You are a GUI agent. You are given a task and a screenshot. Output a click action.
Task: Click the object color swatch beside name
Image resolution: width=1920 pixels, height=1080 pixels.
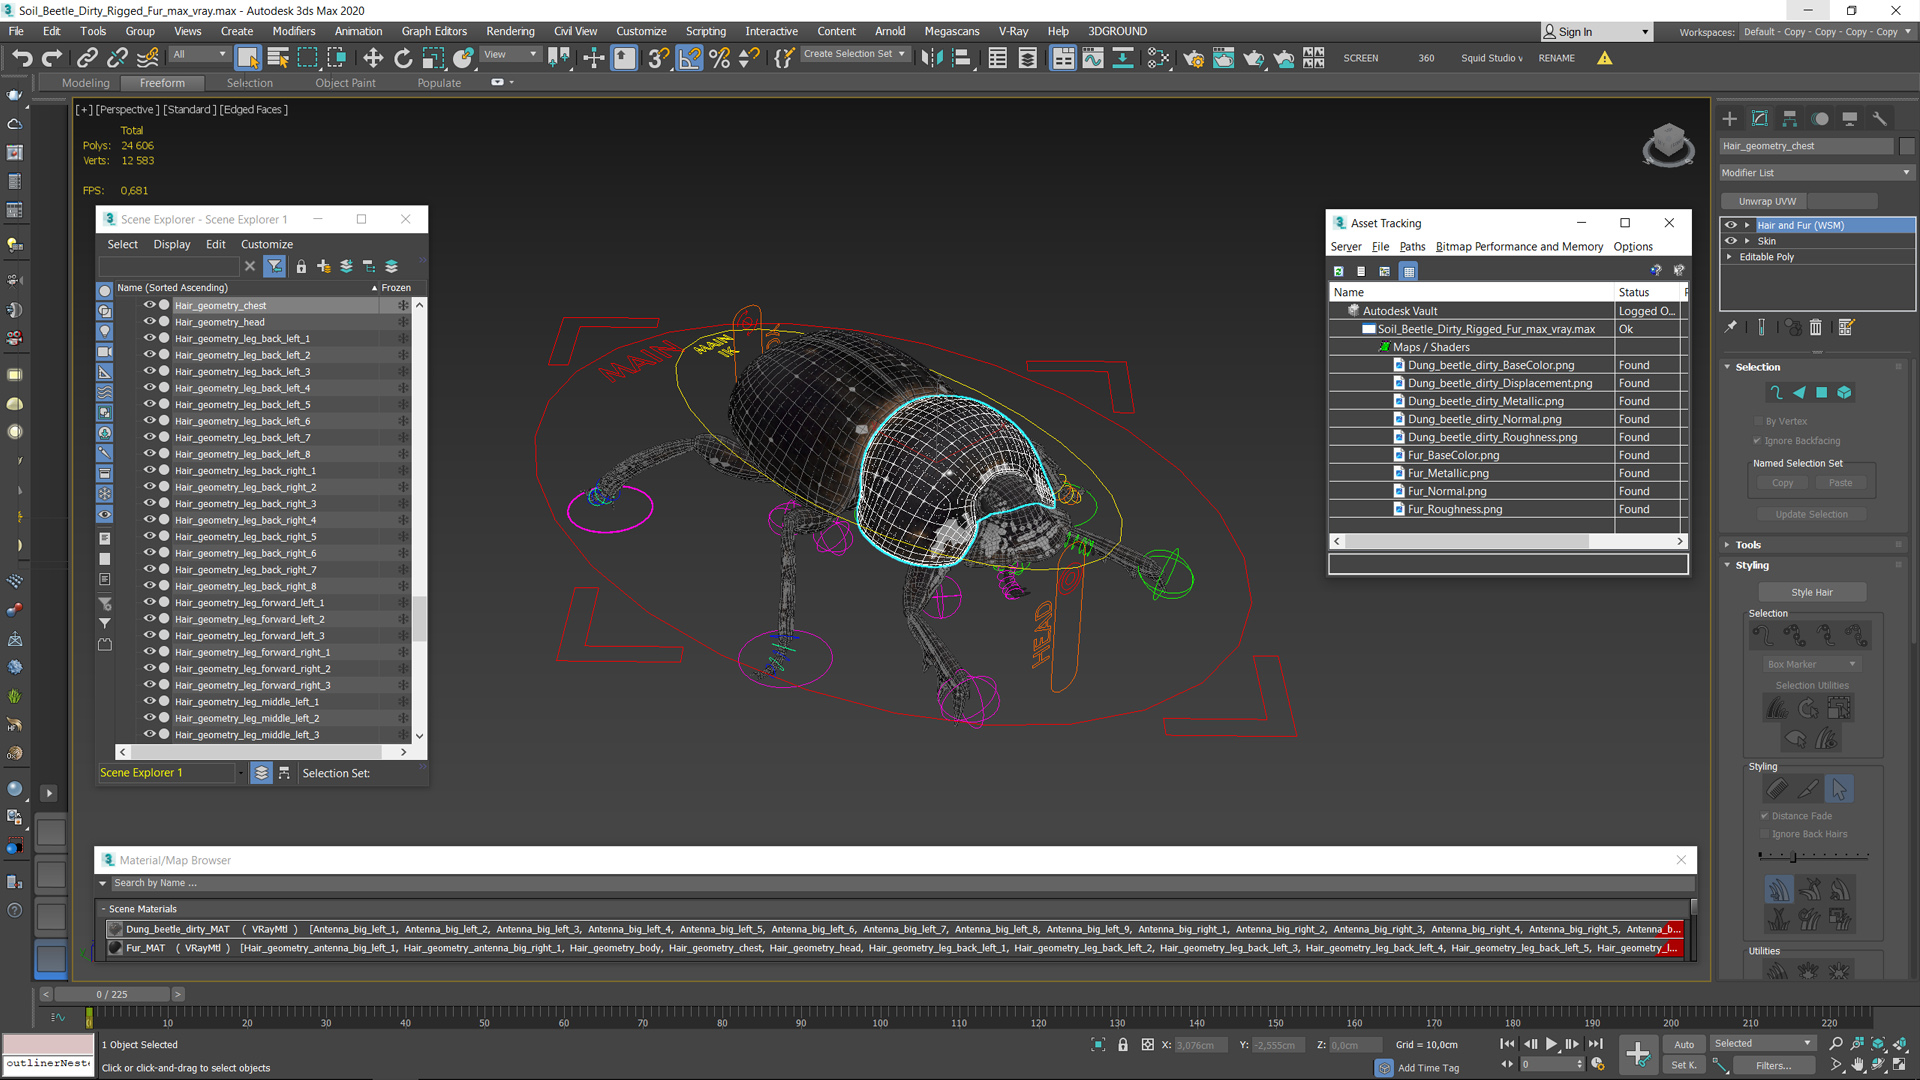pyautogui.click(x=1906, y=146)
